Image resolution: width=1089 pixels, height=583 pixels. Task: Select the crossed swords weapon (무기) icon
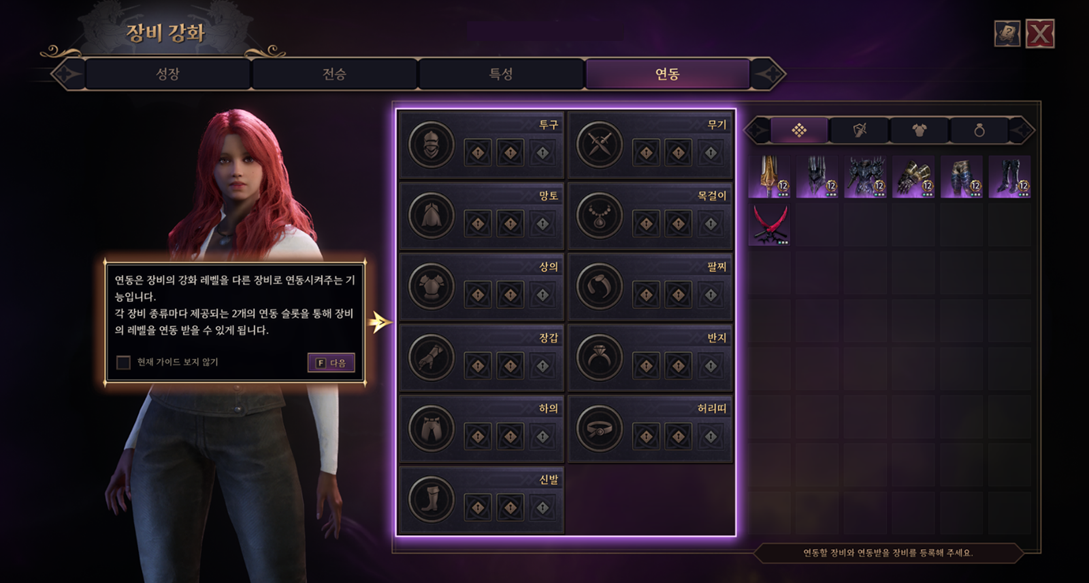pyautogui.click(x=599, y=145)
